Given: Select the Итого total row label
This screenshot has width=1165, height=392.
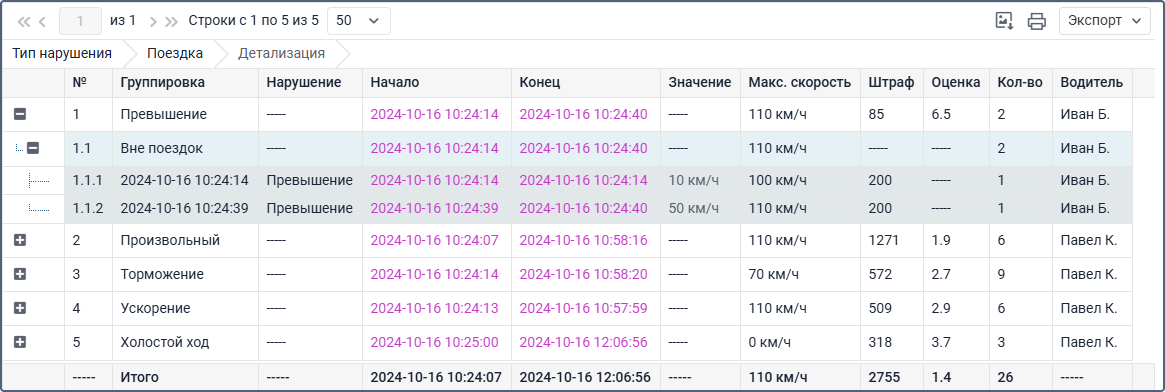Looking at the screenshot, I should pos(139,377).
